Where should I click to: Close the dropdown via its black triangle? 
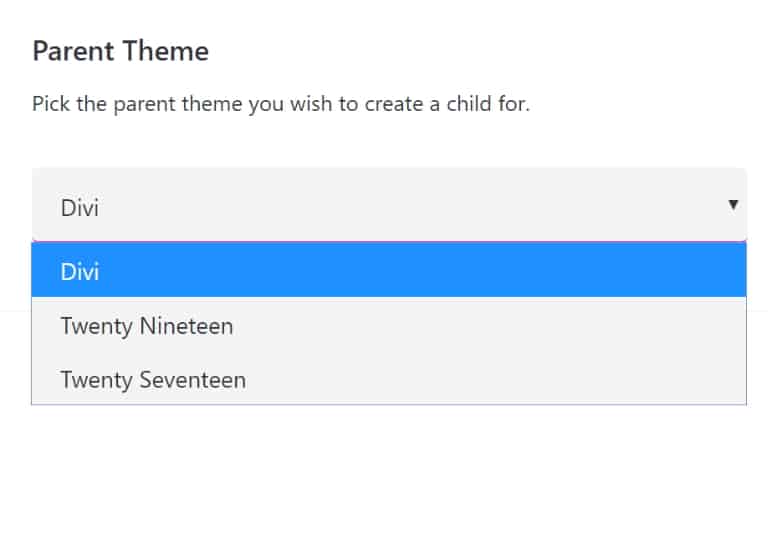click(x=733, y=204)
